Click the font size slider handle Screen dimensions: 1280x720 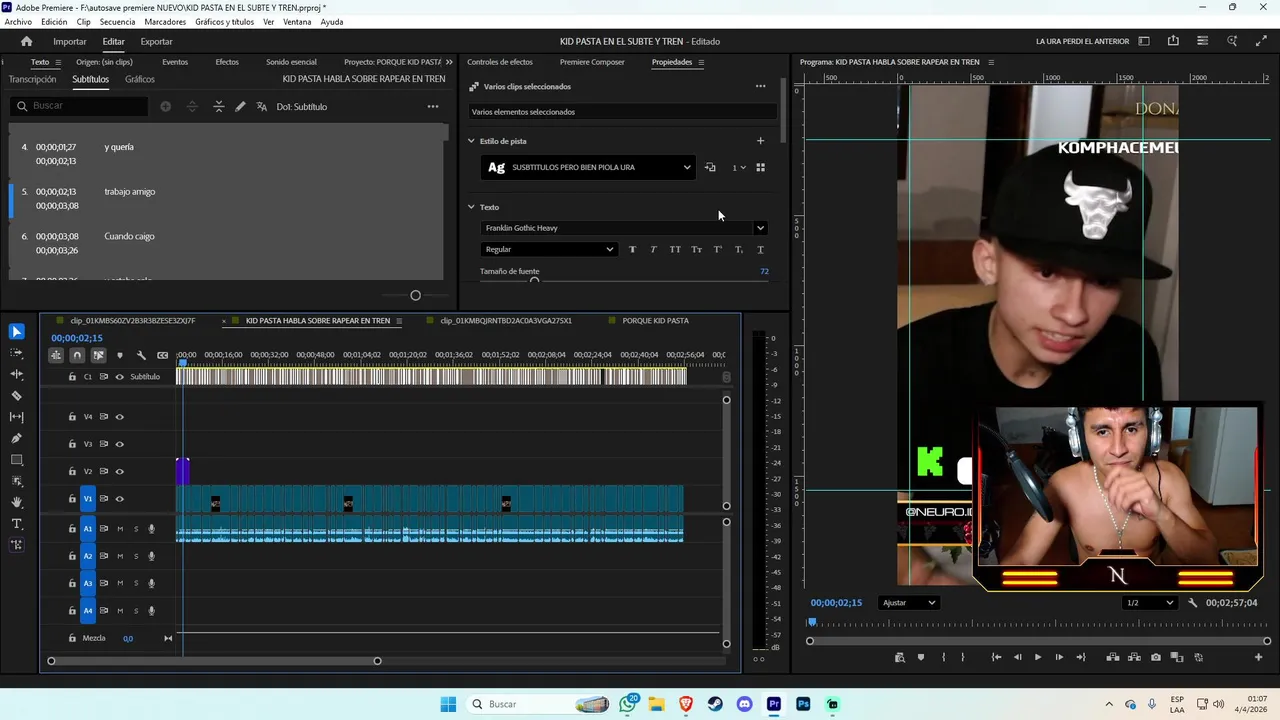tap(534, 282)
